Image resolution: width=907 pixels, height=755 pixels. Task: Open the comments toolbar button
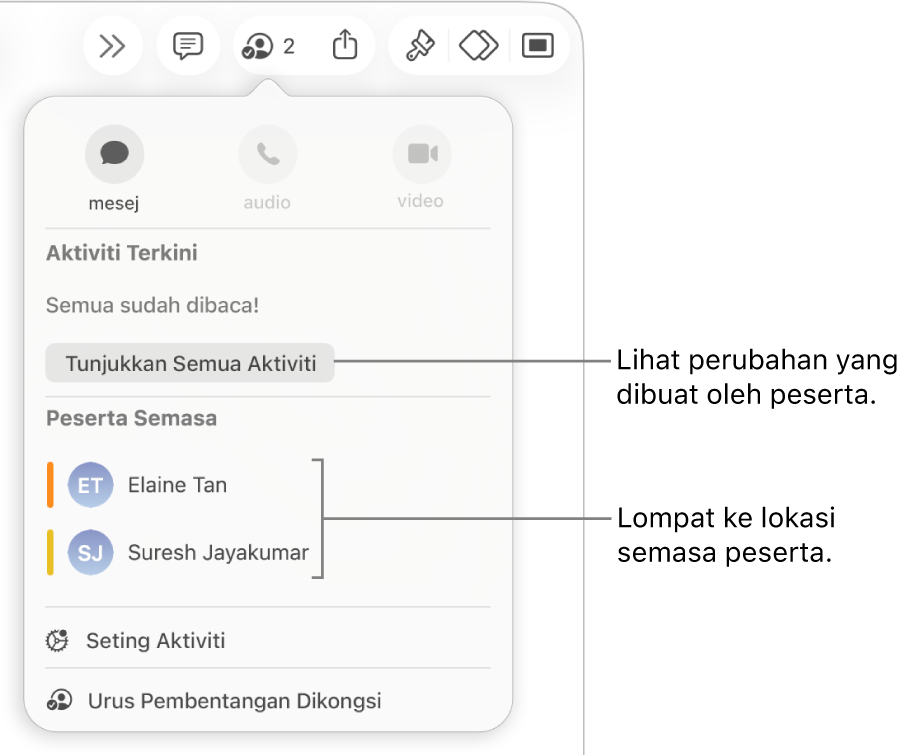(188, 46)
